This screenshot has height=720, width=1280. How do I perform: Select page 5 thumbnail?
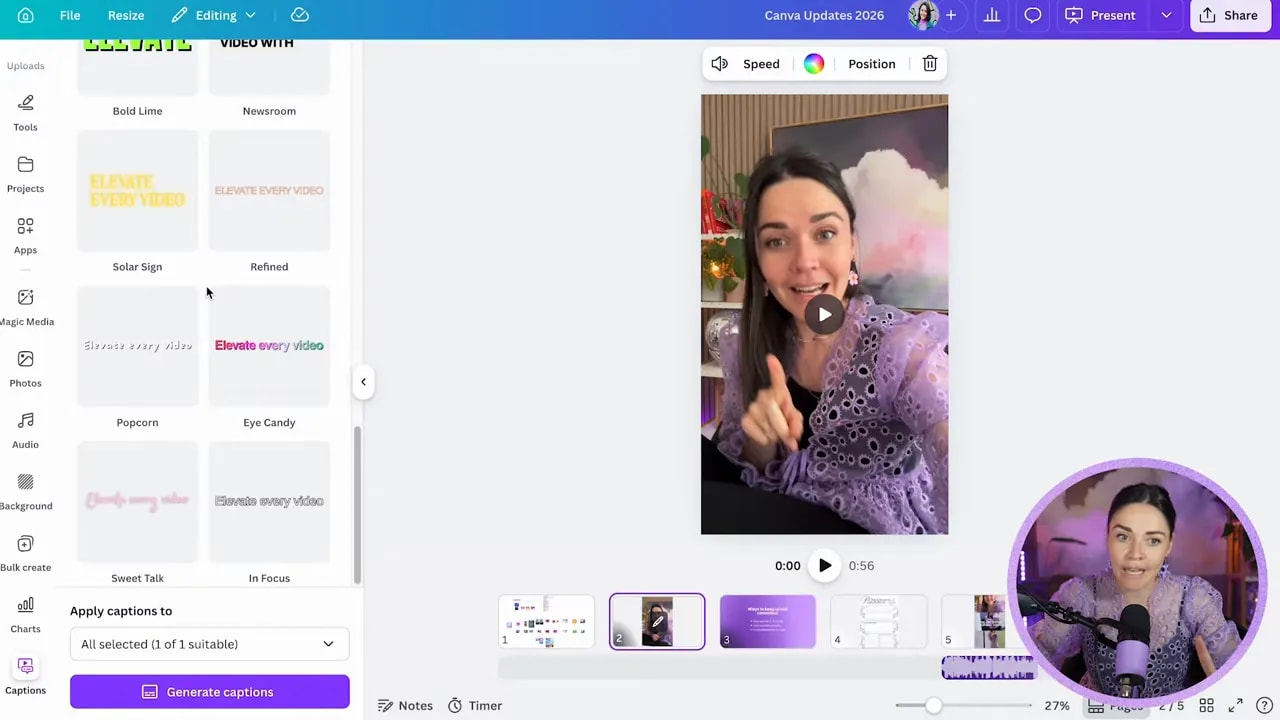pos(975,622)
